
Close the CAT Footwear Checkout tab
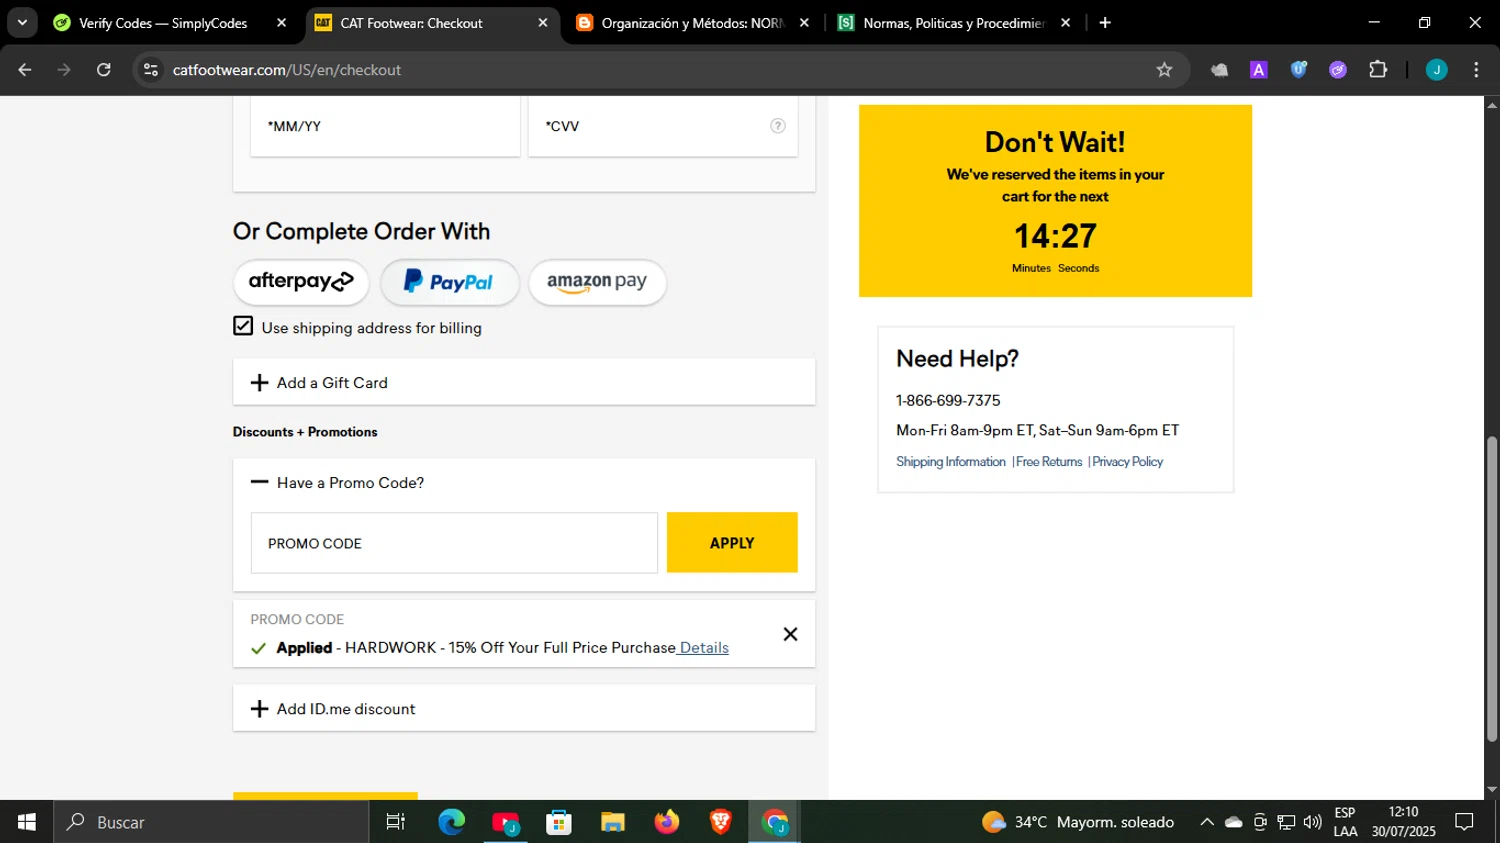543,23
